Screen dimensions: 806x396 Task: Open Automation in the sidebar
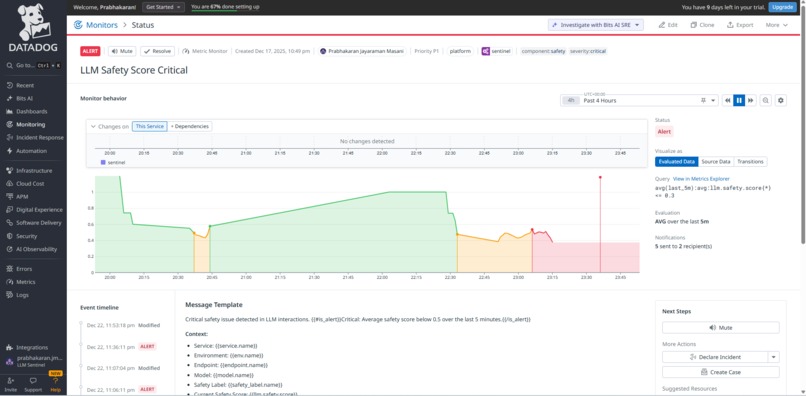[31, 151]
